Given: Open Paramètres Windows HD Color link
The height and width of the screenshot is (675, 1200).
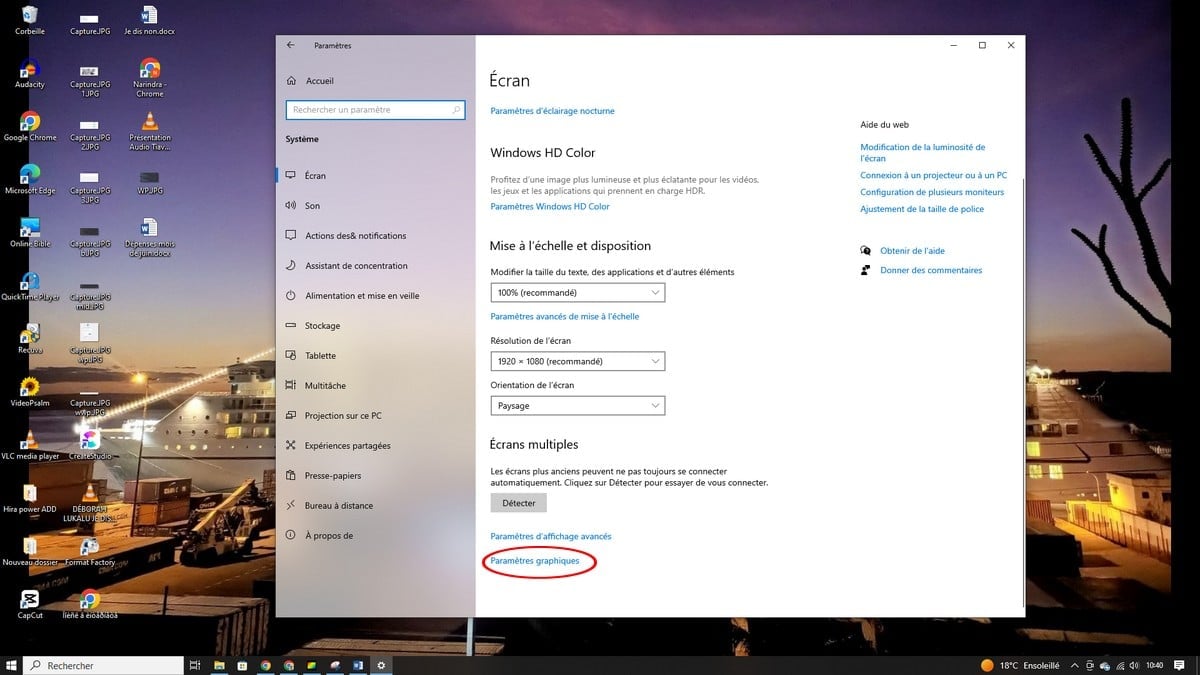Looking at the screenshot, I should click(x=549, y=207).
